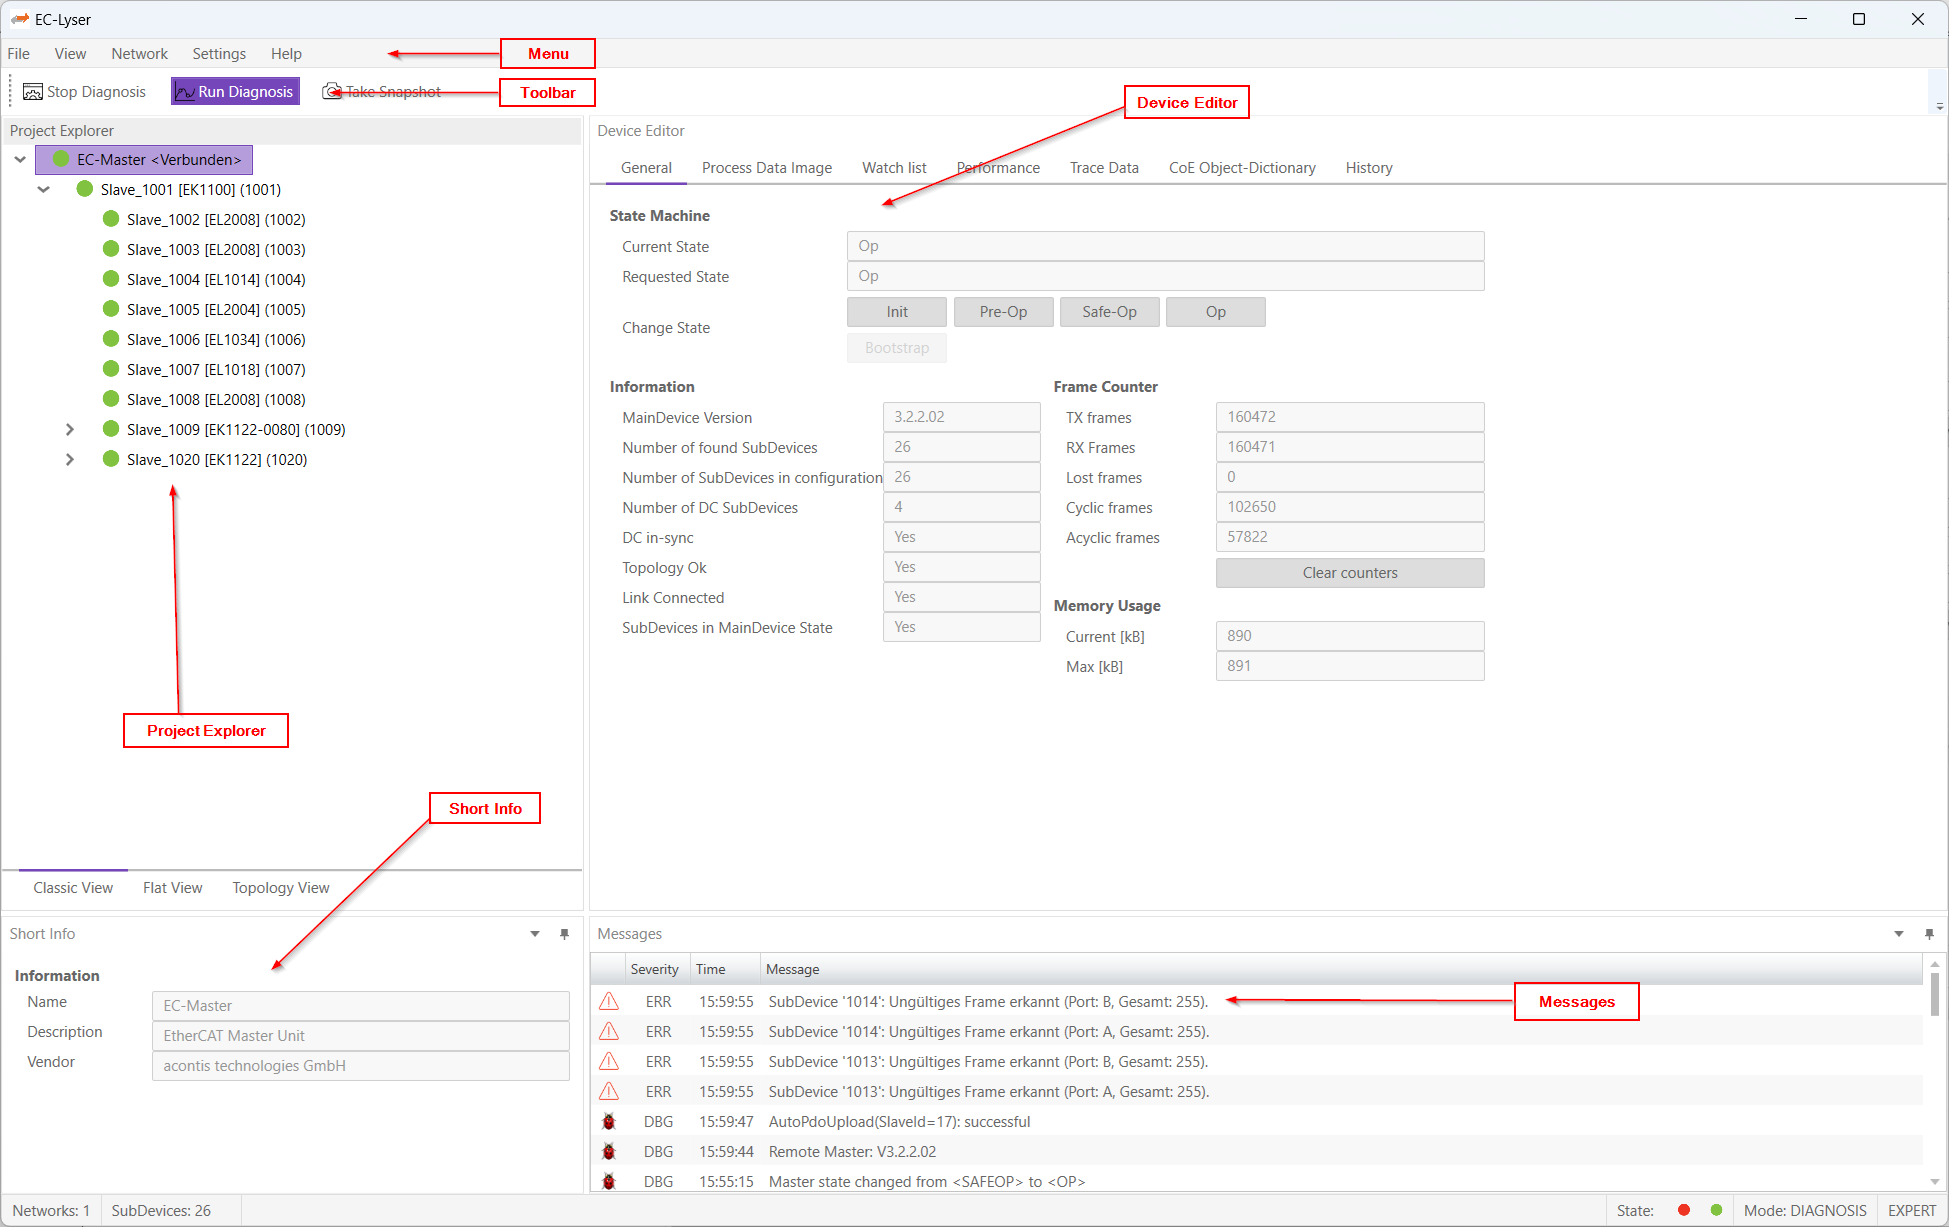Click the Run Diagnosis chart icon
The height and width of the screenshot is (1227, 1949).
185,92
